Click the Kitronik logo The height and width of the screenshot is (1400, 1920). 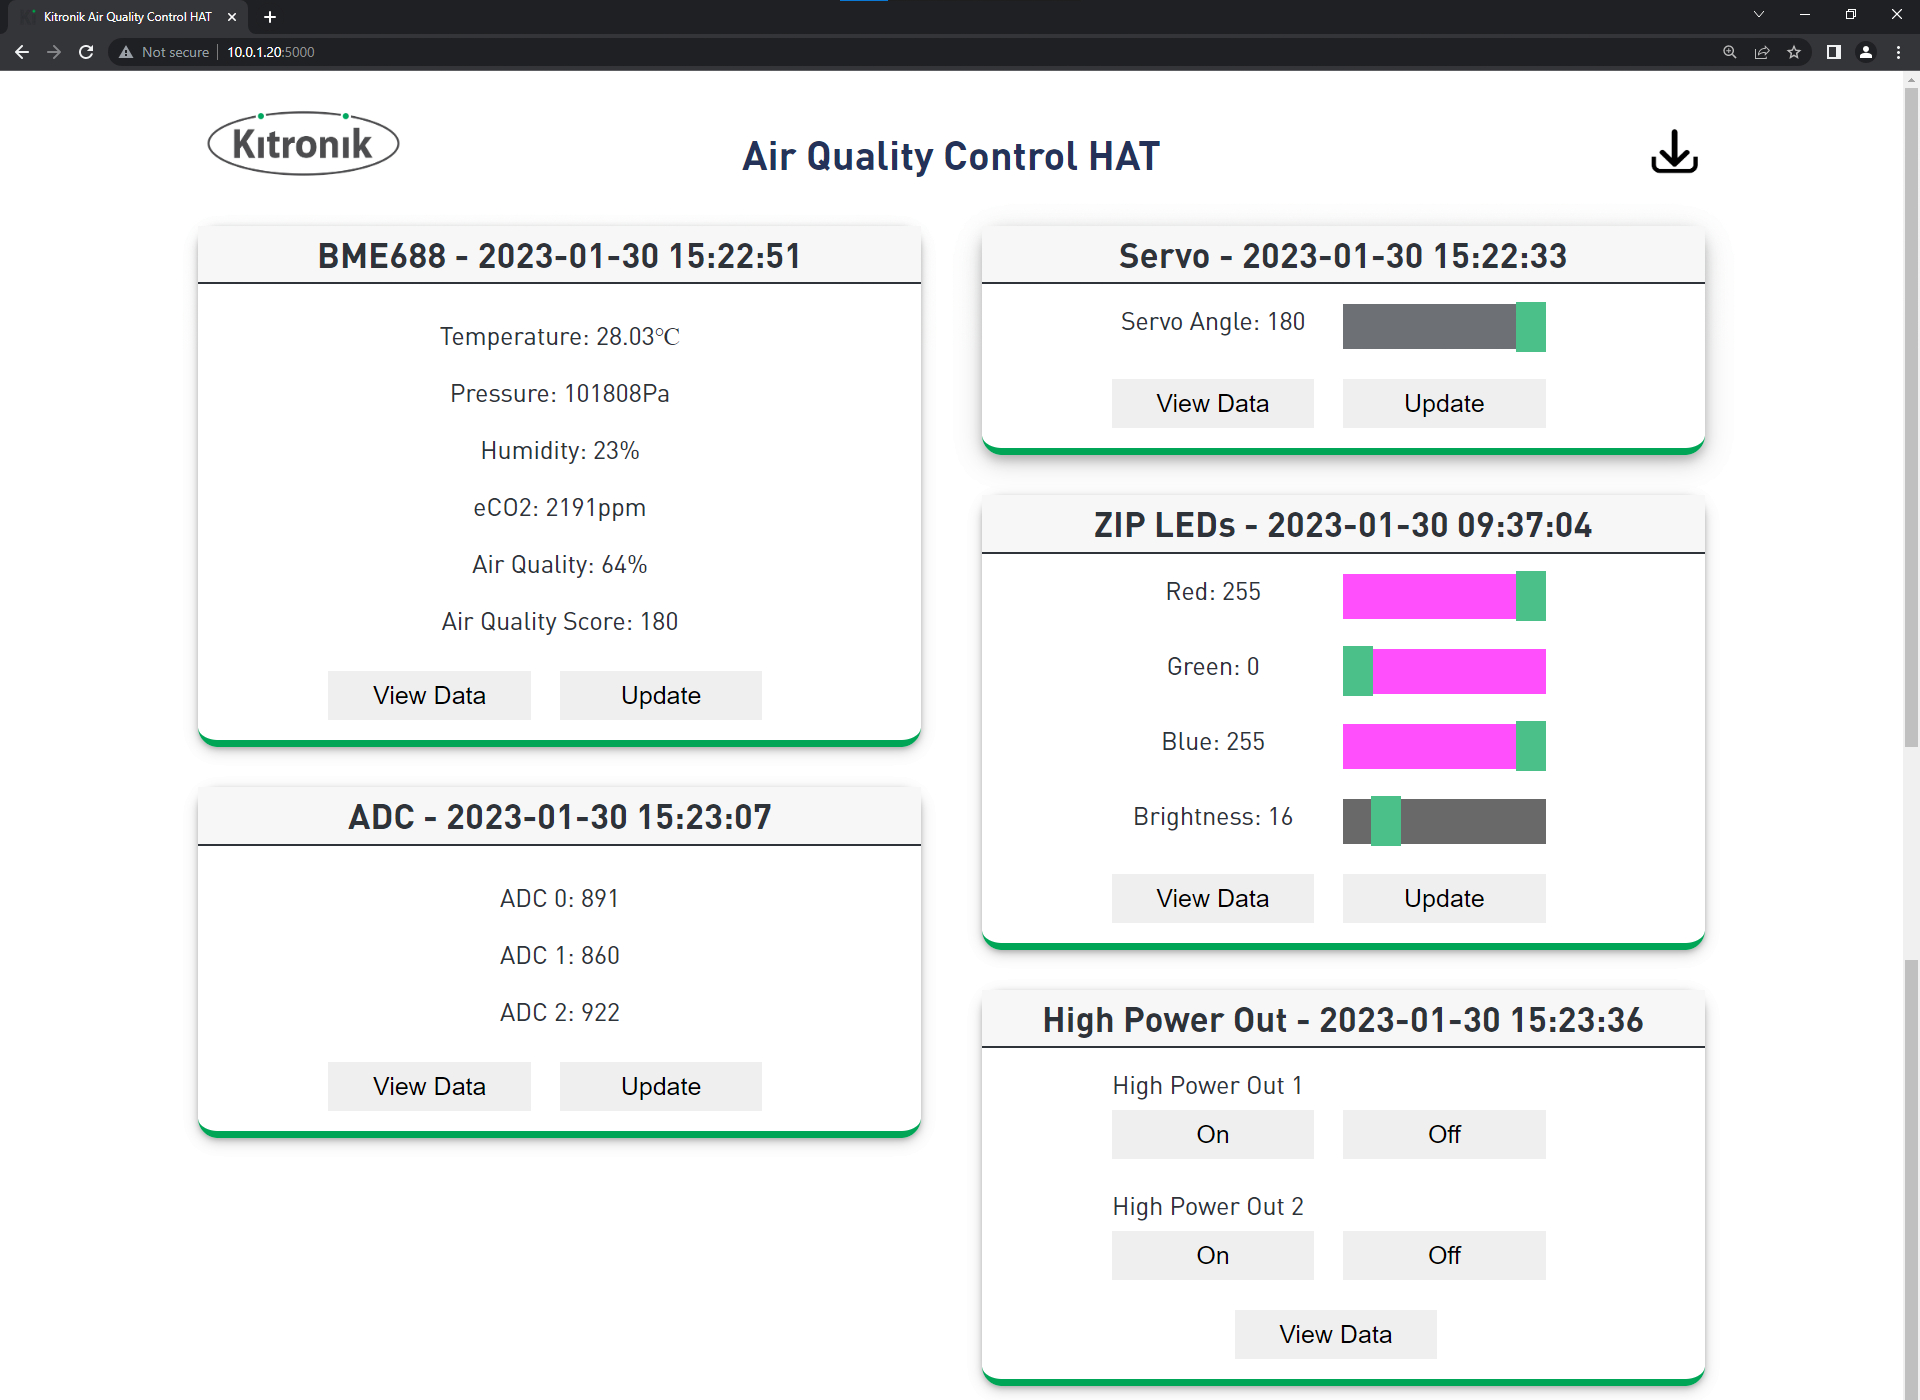click(303, 144)
